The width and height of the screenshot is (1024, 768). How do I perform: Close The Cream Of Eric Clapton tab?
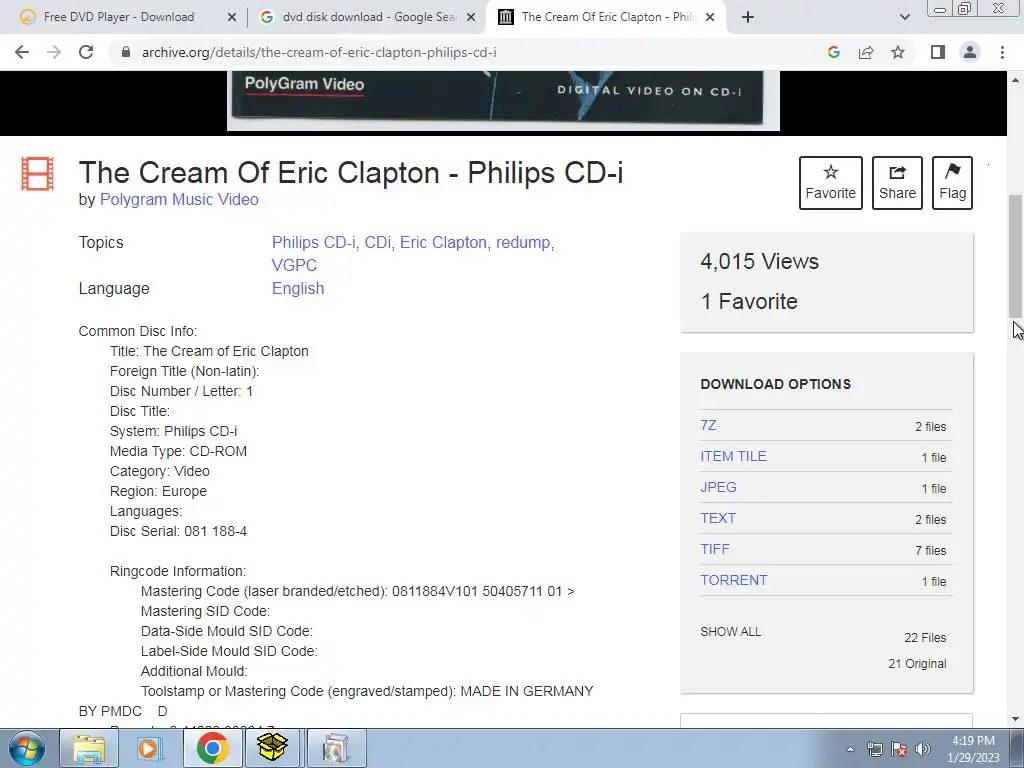click(711, 17)
